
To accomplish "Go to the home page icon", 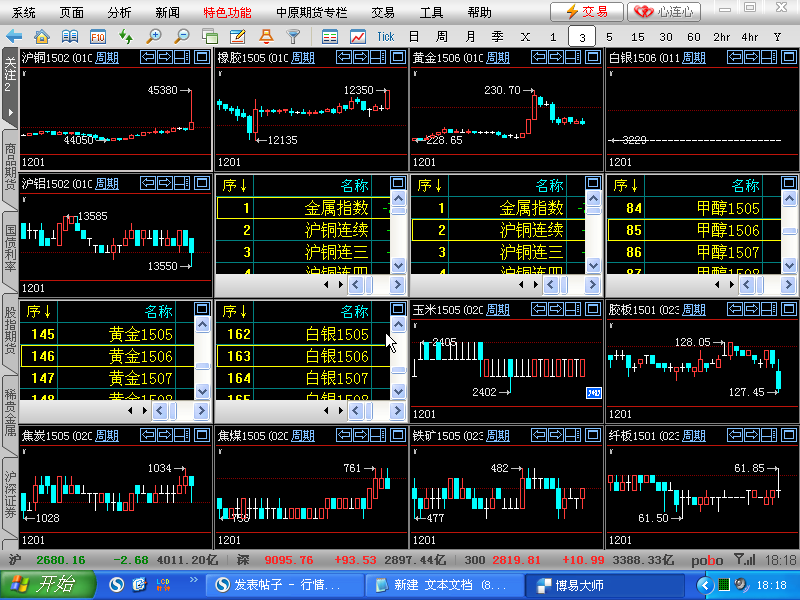I will 41,36.
